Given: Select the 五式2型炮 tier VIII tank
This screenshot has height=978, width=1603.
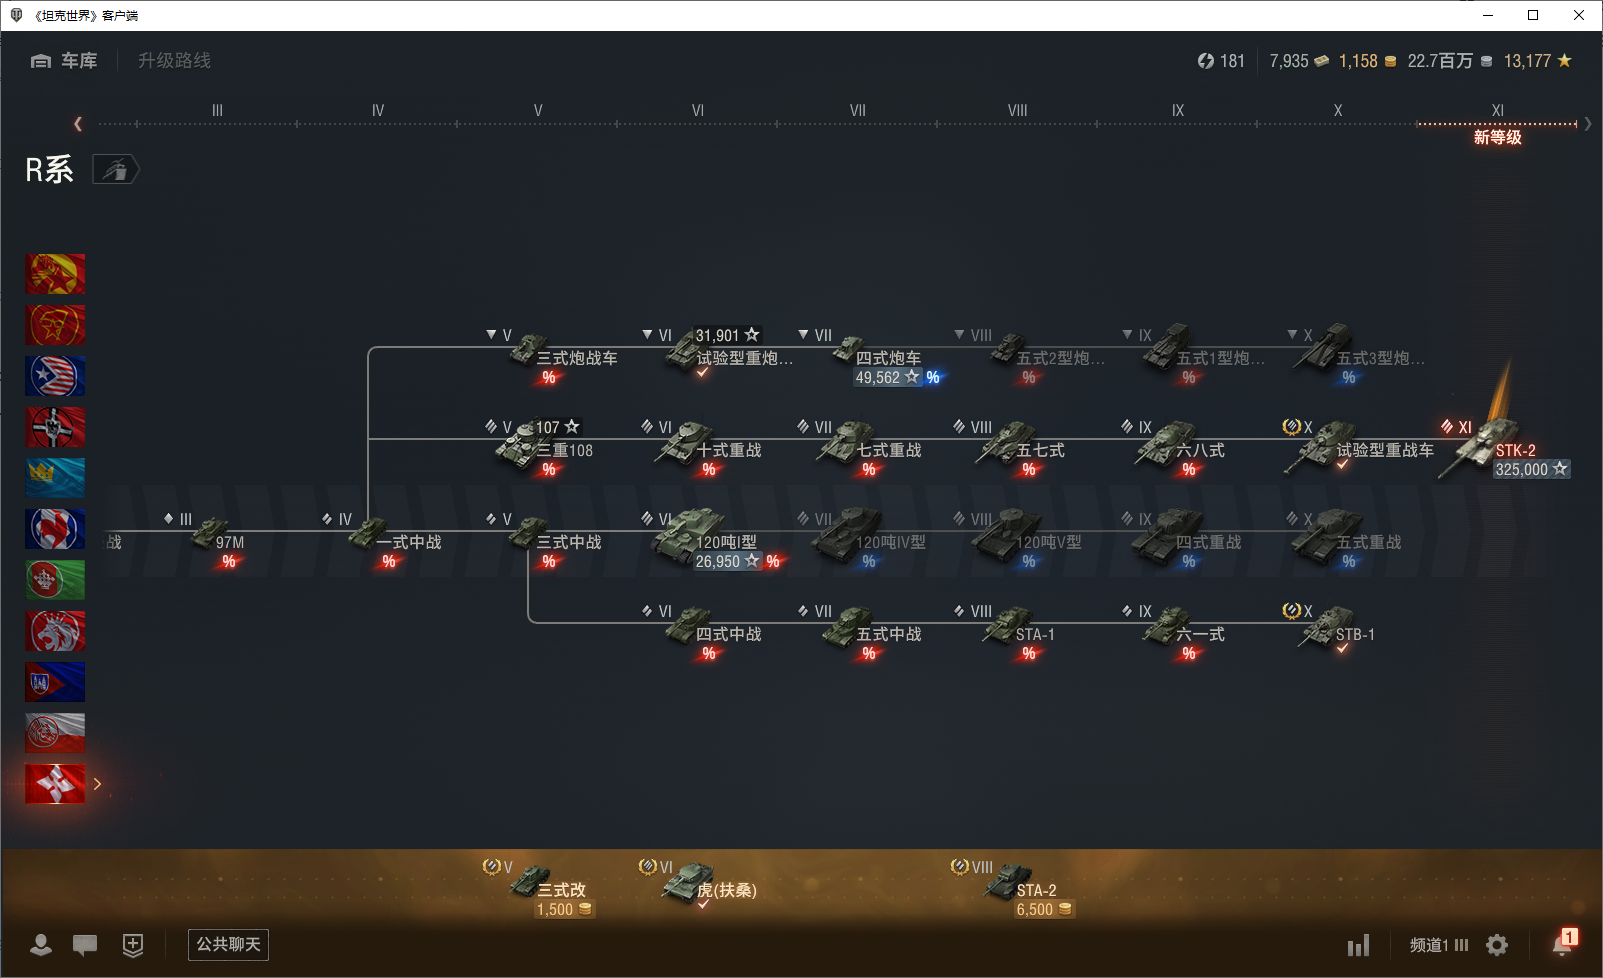Looking at the screenshot, I should click(1030, 355).
